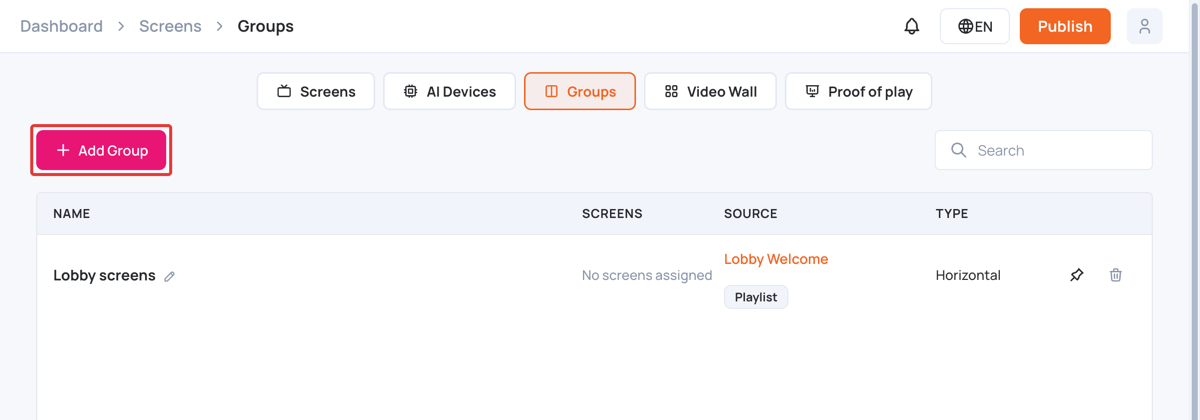Click the NAME column header
The image size is (1200, 420).
pos(71,213)
